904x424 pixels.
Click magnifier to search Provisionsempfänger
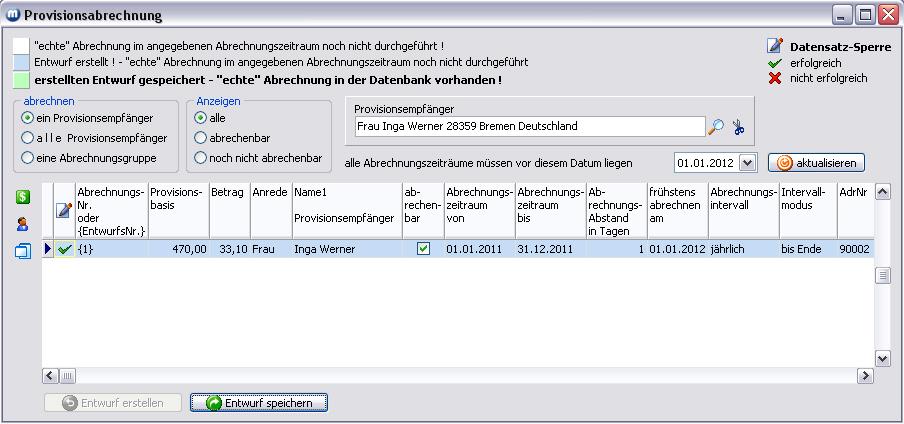[x=716, y=127]
